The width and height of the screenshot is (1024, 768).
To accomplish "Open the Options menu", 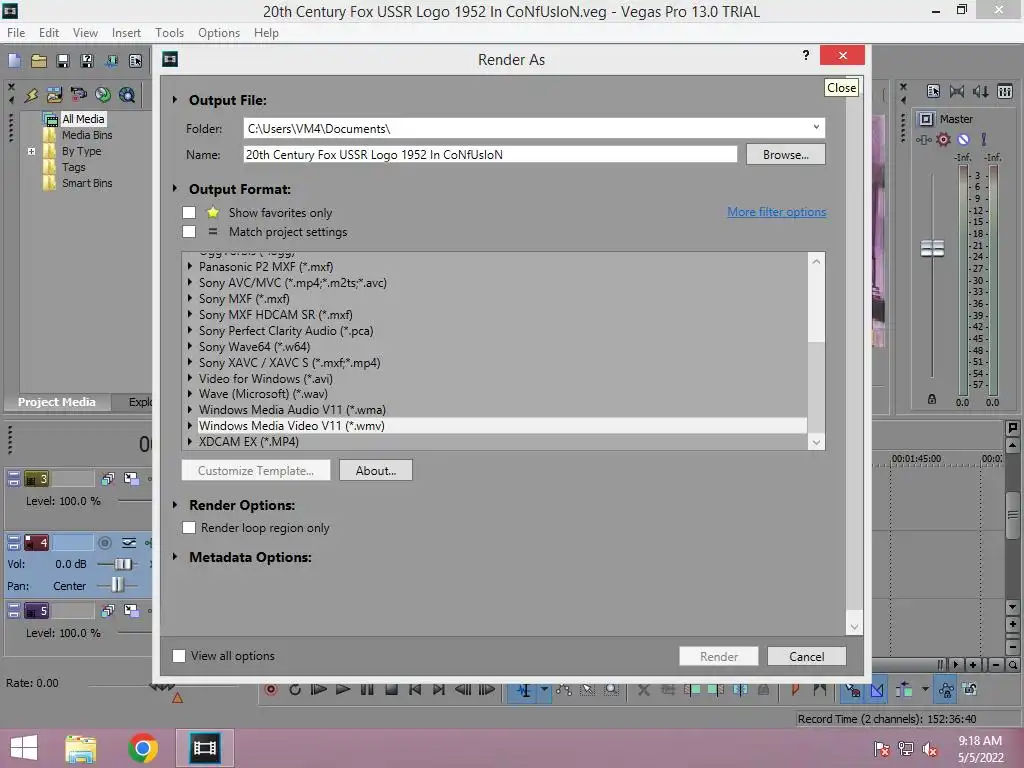I will (219, 33).
